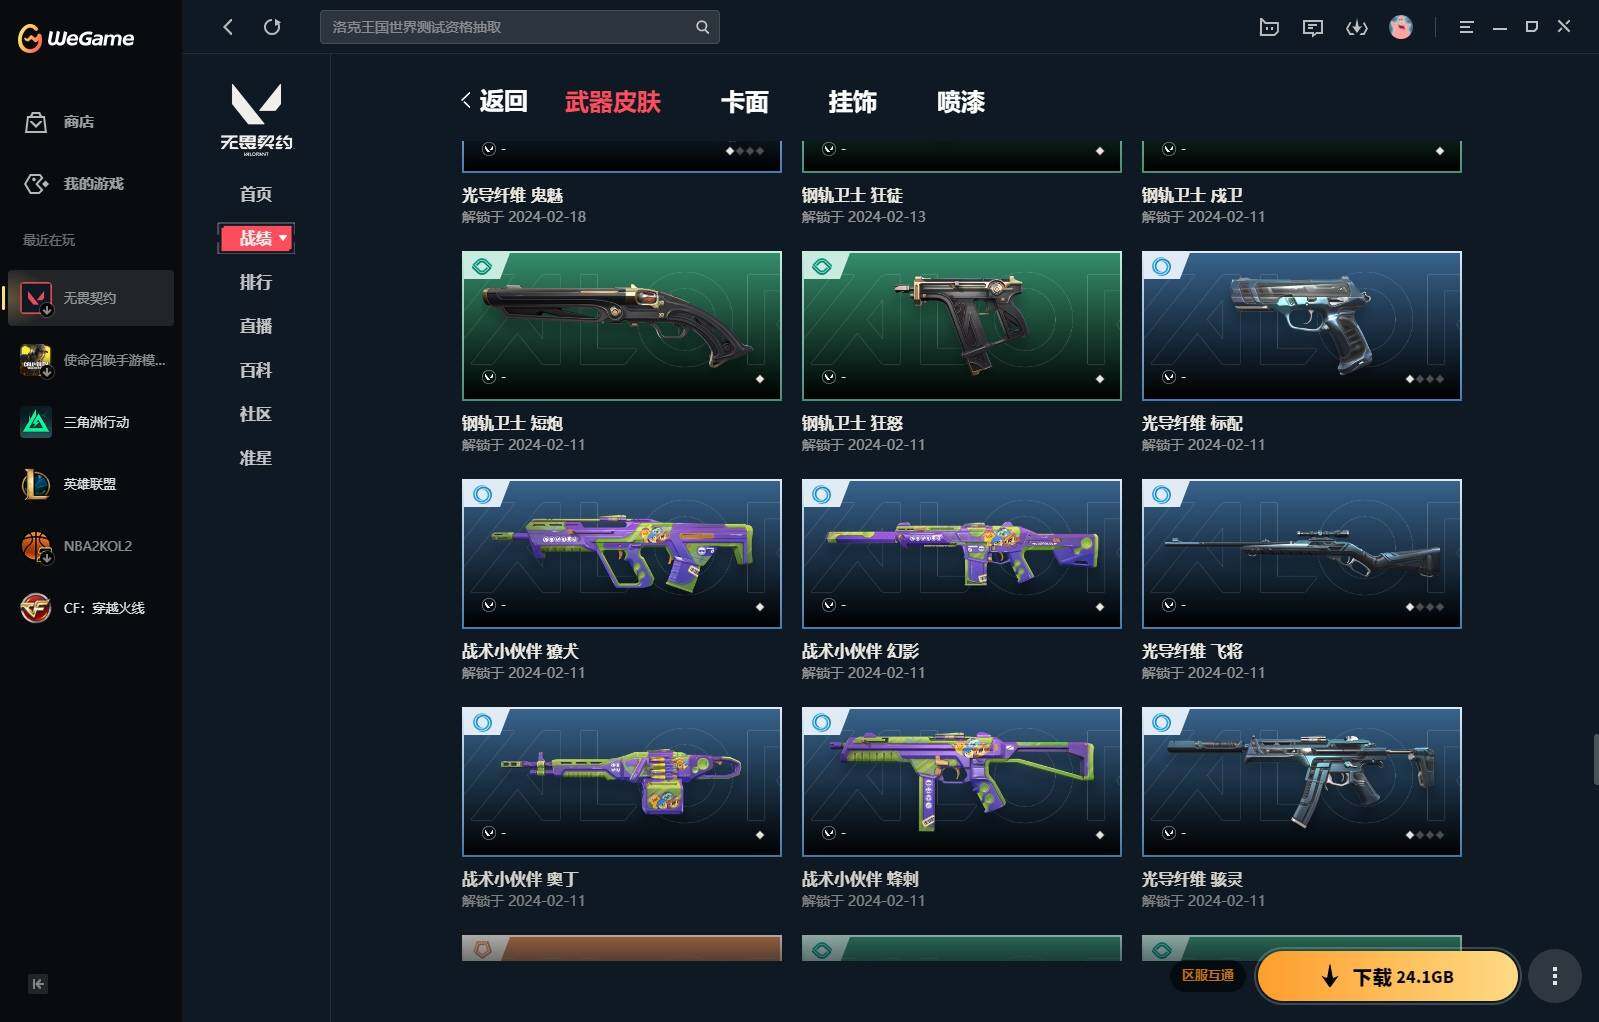Open the 百科 navigation item

coord(256,370)
